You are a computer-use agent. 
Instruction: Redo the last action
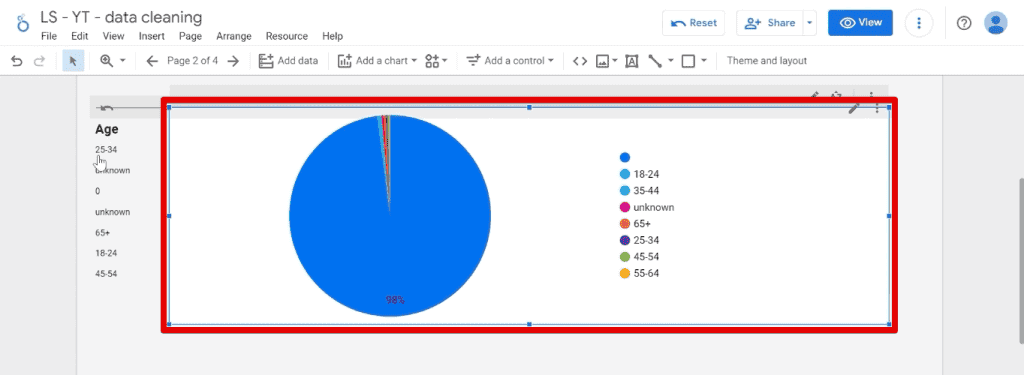(x=39, y=61)
